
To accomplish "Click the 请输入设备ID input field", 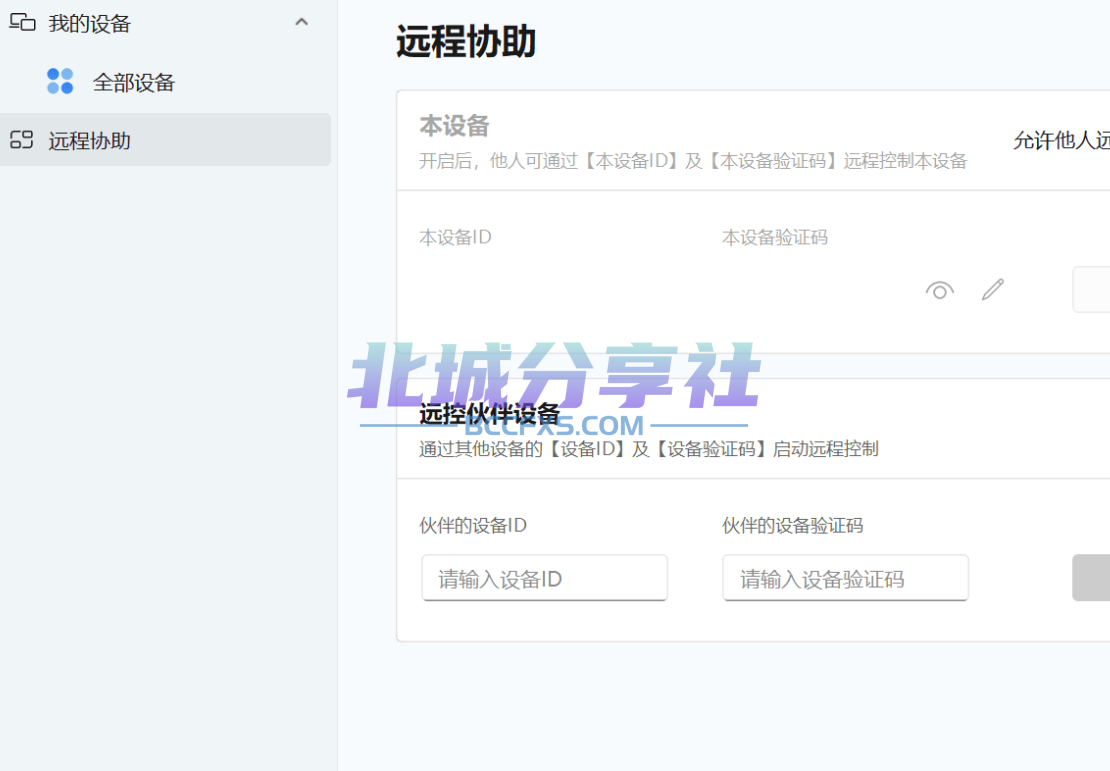I will pos(544,578).
